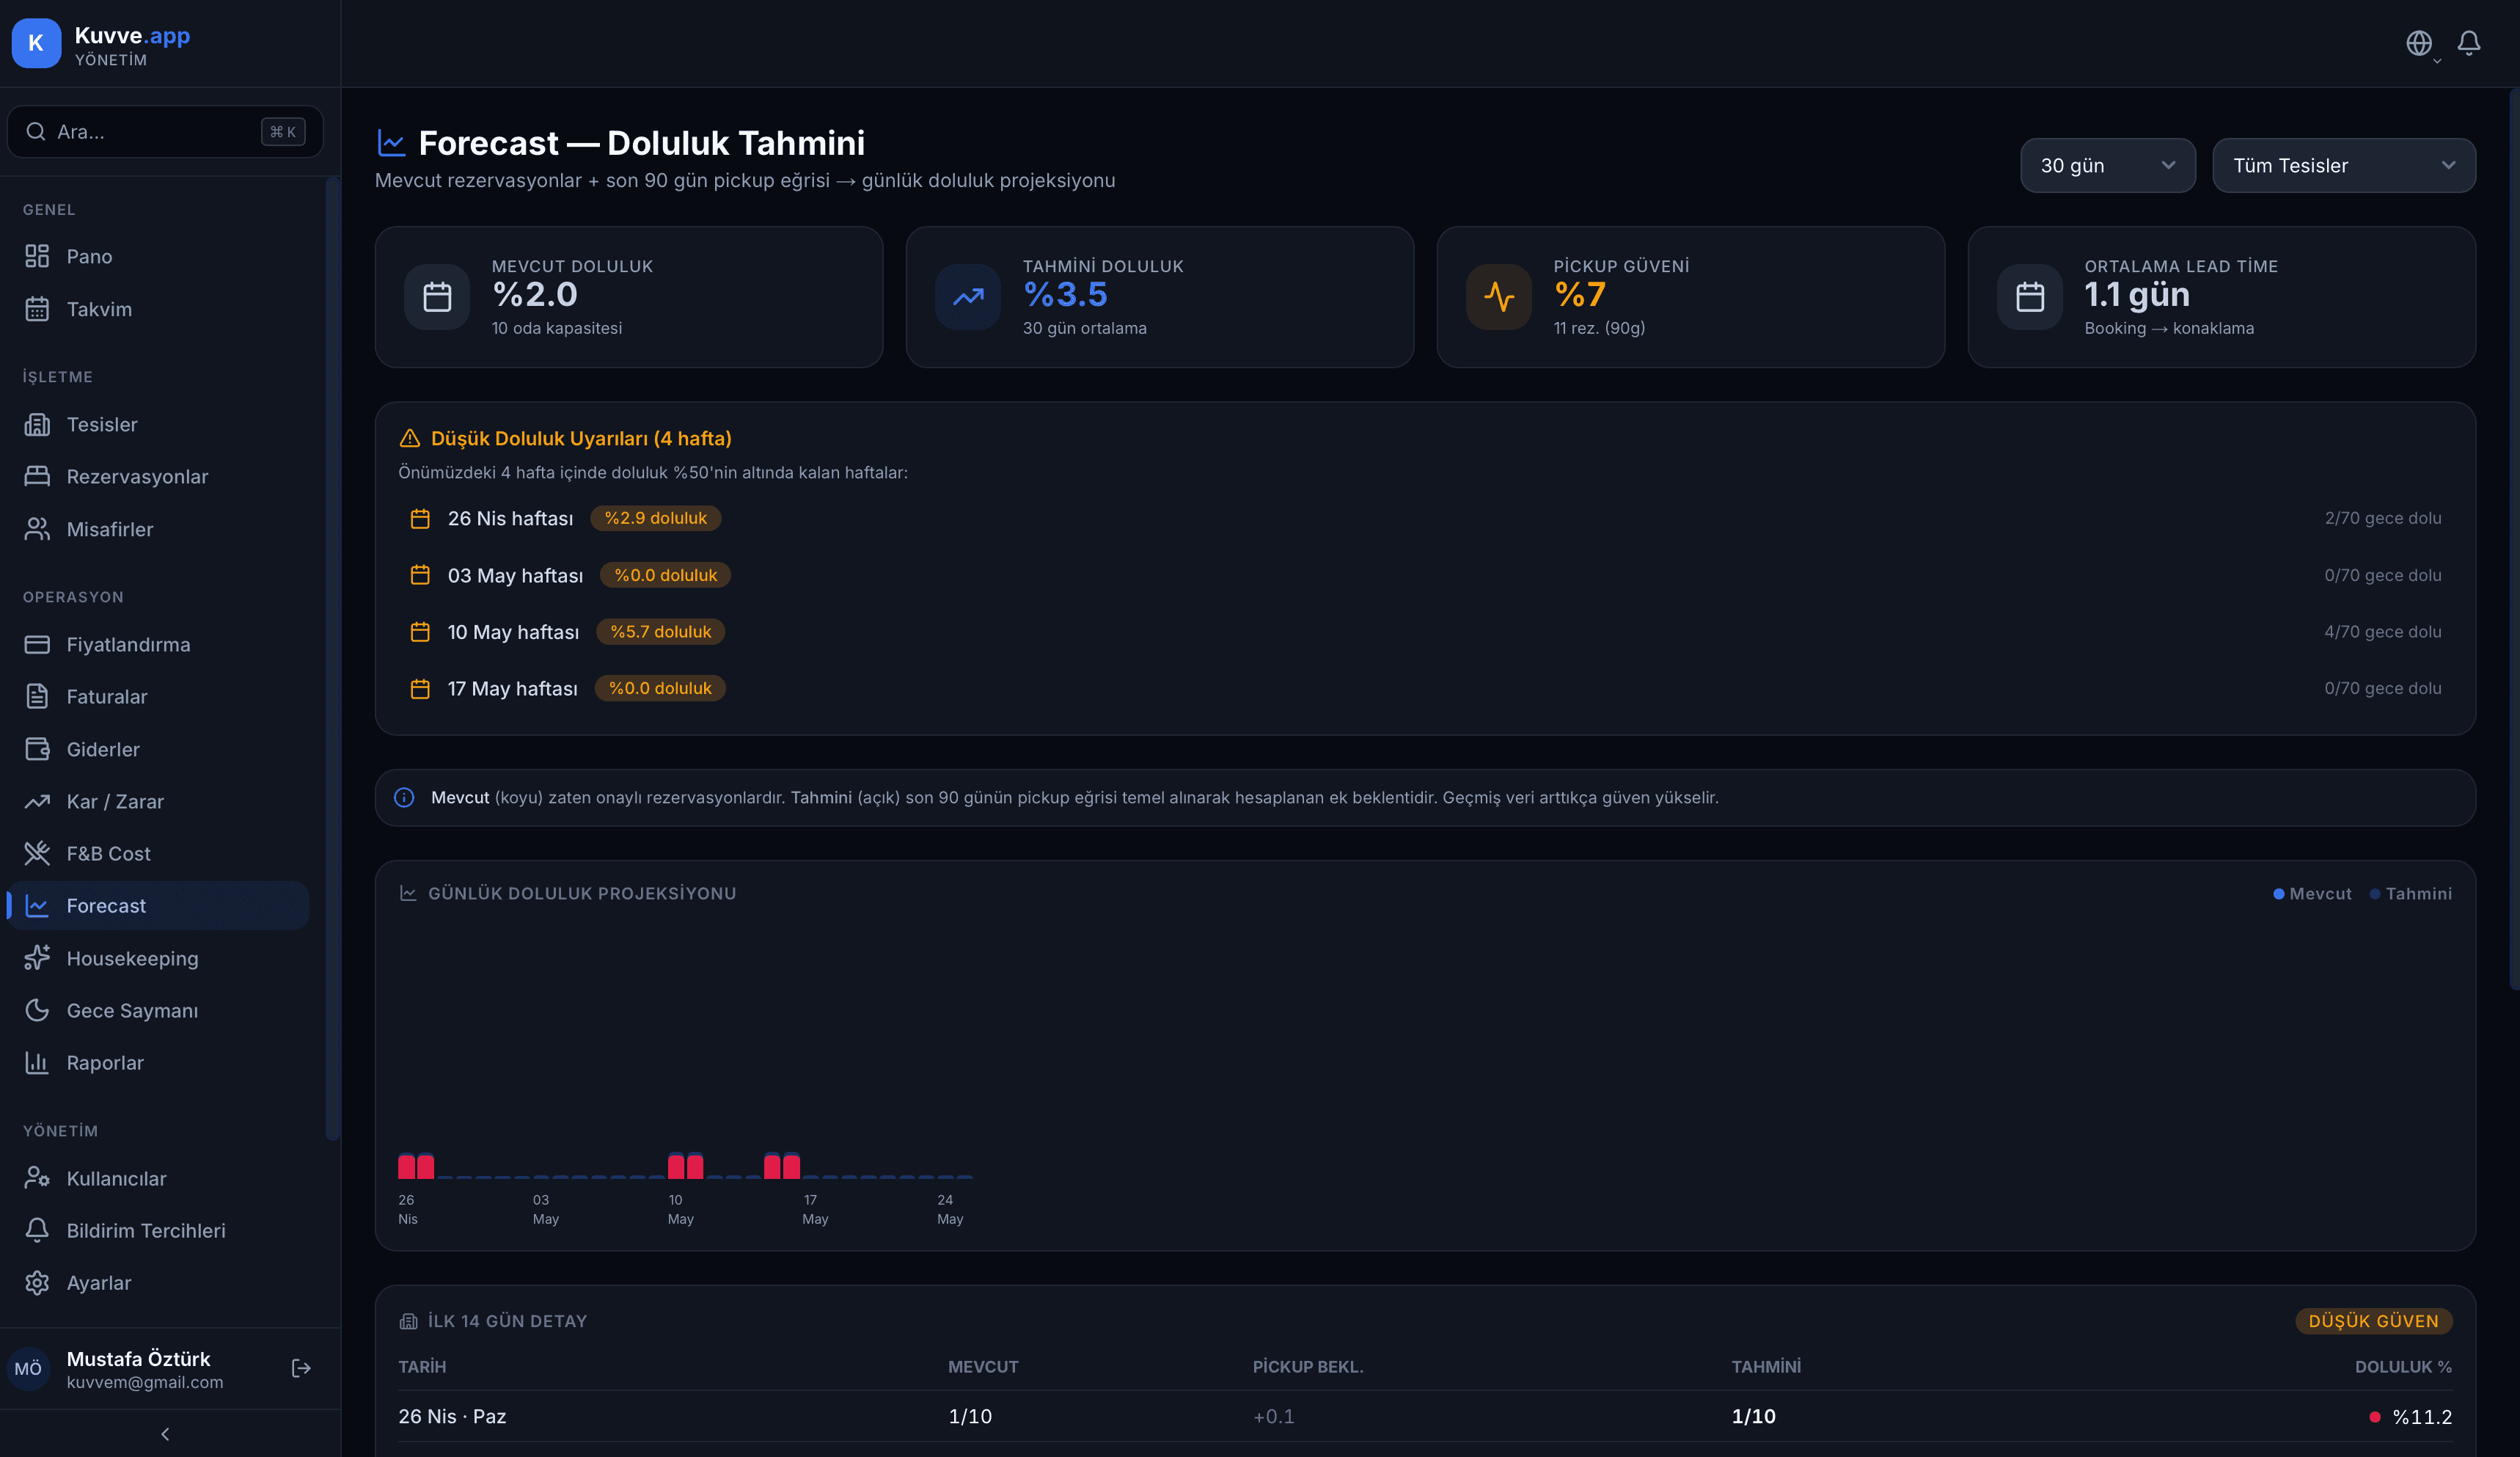The width and height of the screenshot is (2520, 1457).
Task: Open the Pano menu item
Action: 158,257
